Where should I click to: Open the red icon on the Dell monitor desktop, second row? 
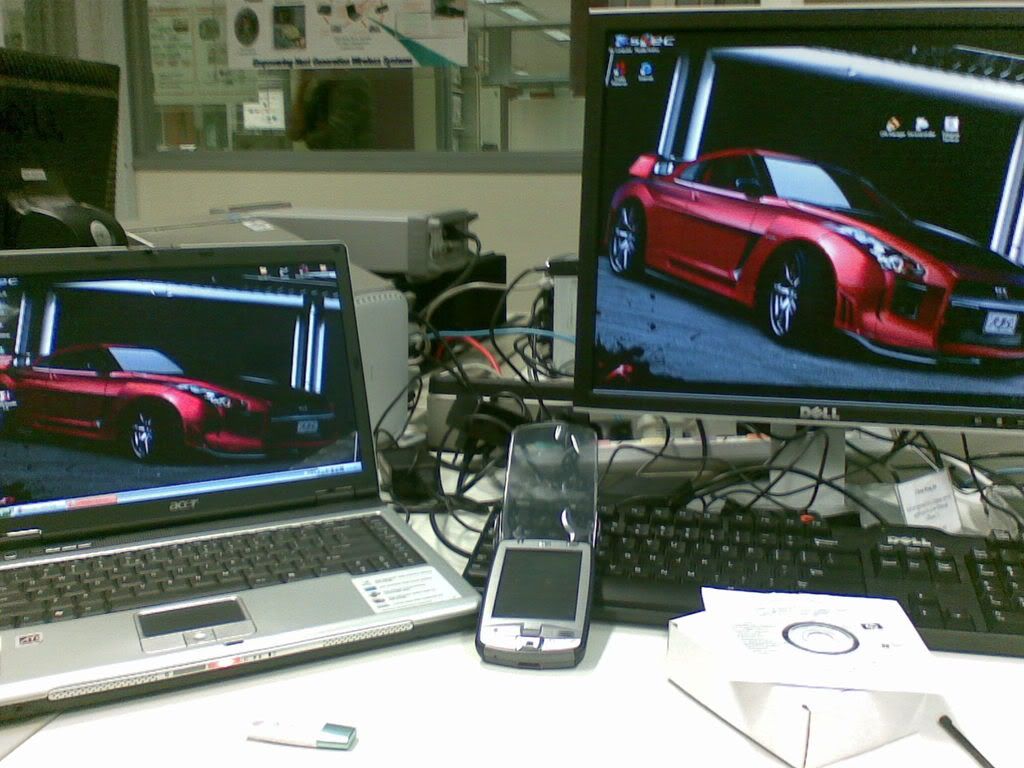pos(619,72)
